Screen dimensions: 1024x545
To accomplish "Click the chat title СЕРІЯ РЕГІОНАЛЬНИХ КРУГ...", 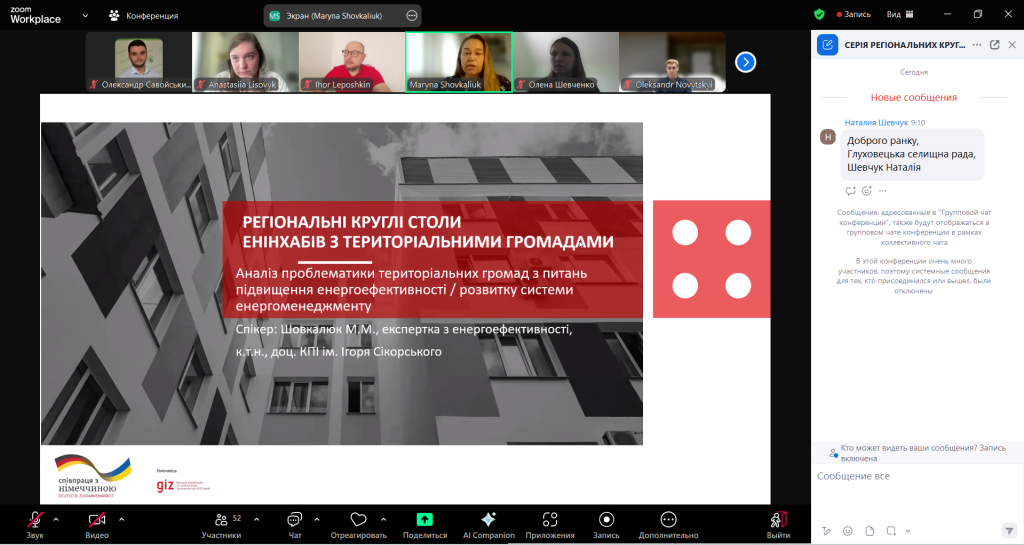I will coord(904,45).
